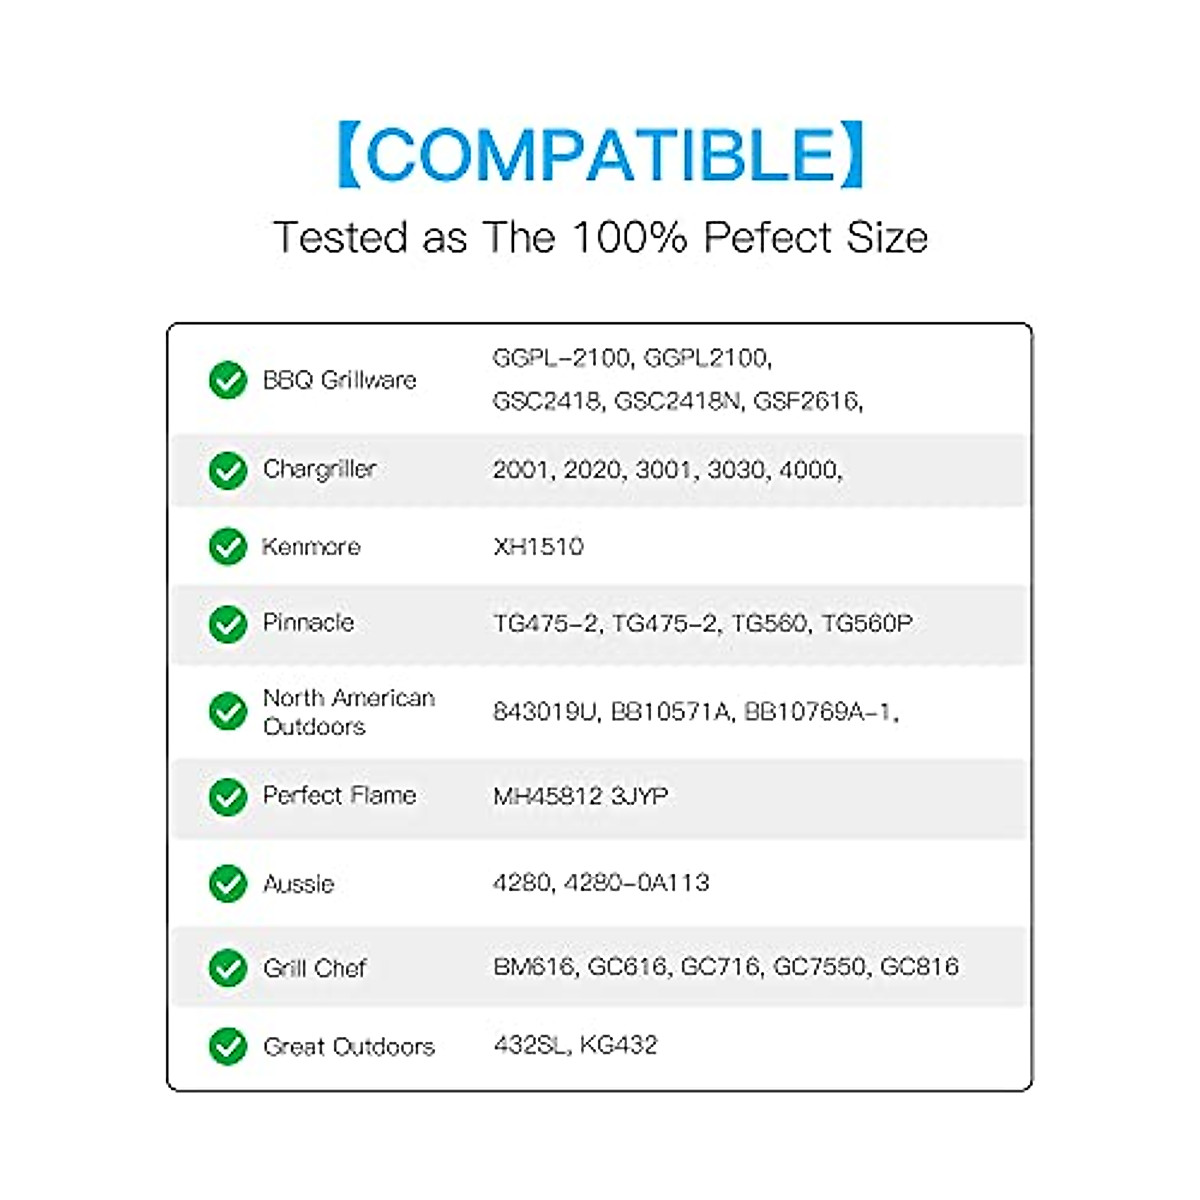Click the Great Outdoors 432SL, KG432 text
1200x1200 pixels.
[575, 1045]
